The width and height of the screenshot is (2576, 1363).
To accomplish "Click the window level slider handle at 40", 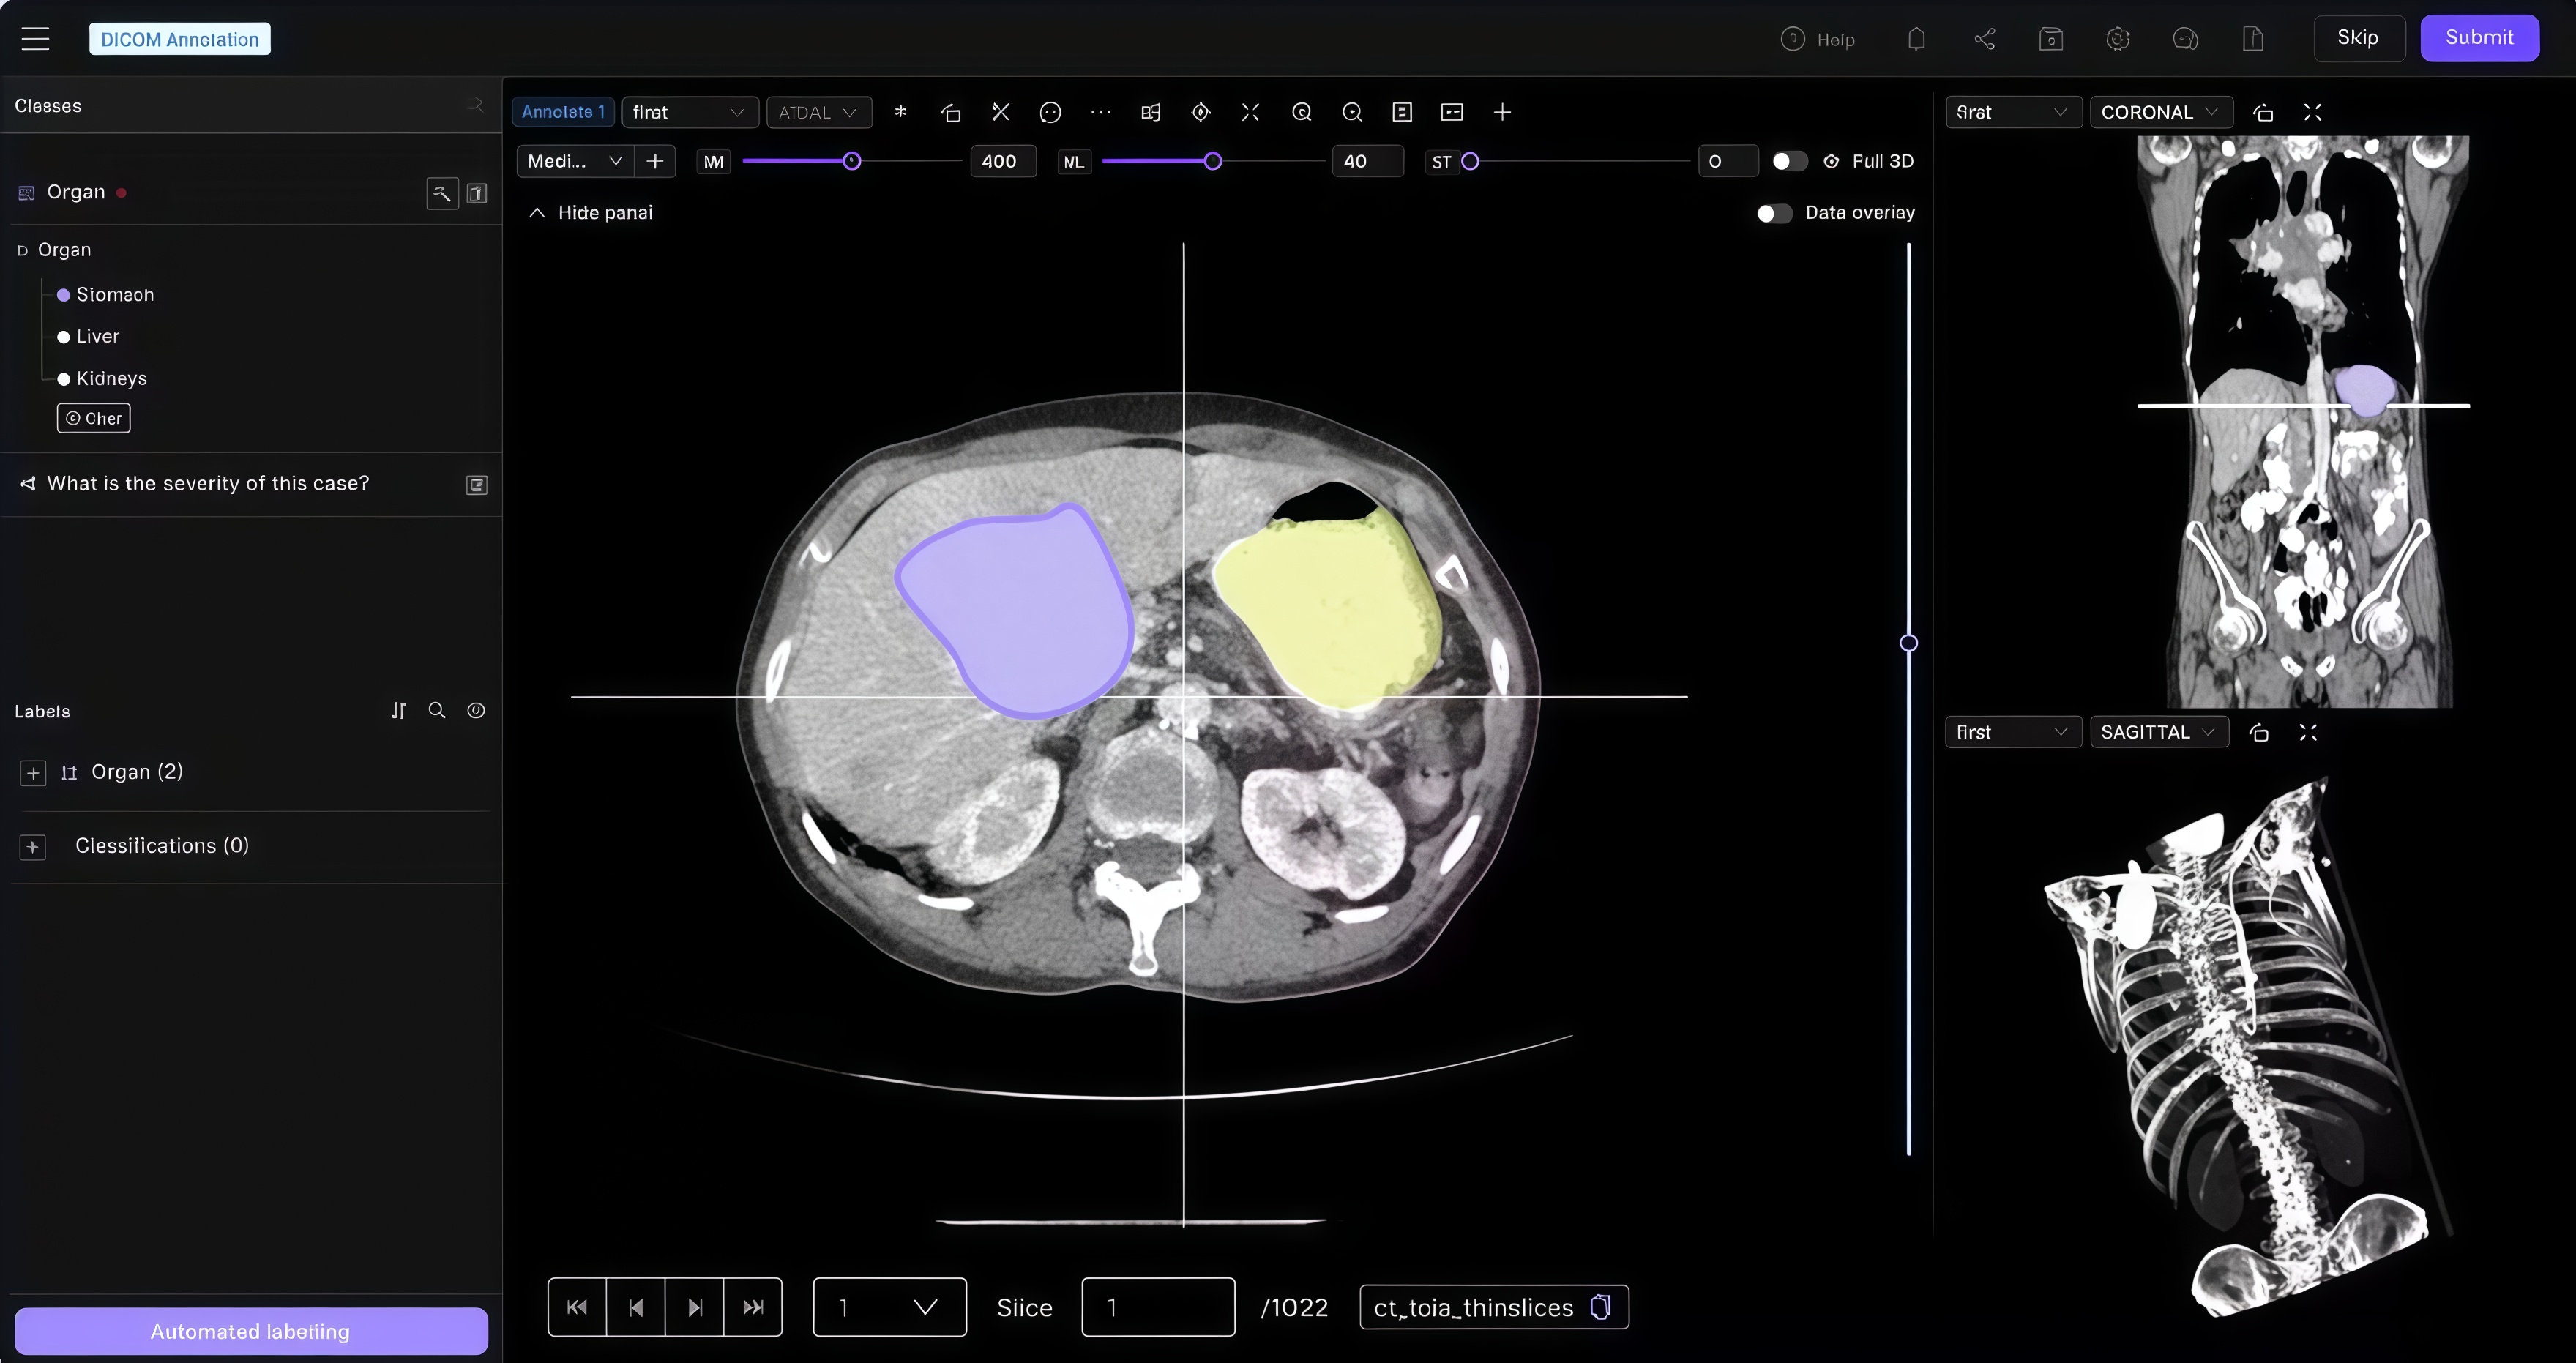I will [1212, 161].
